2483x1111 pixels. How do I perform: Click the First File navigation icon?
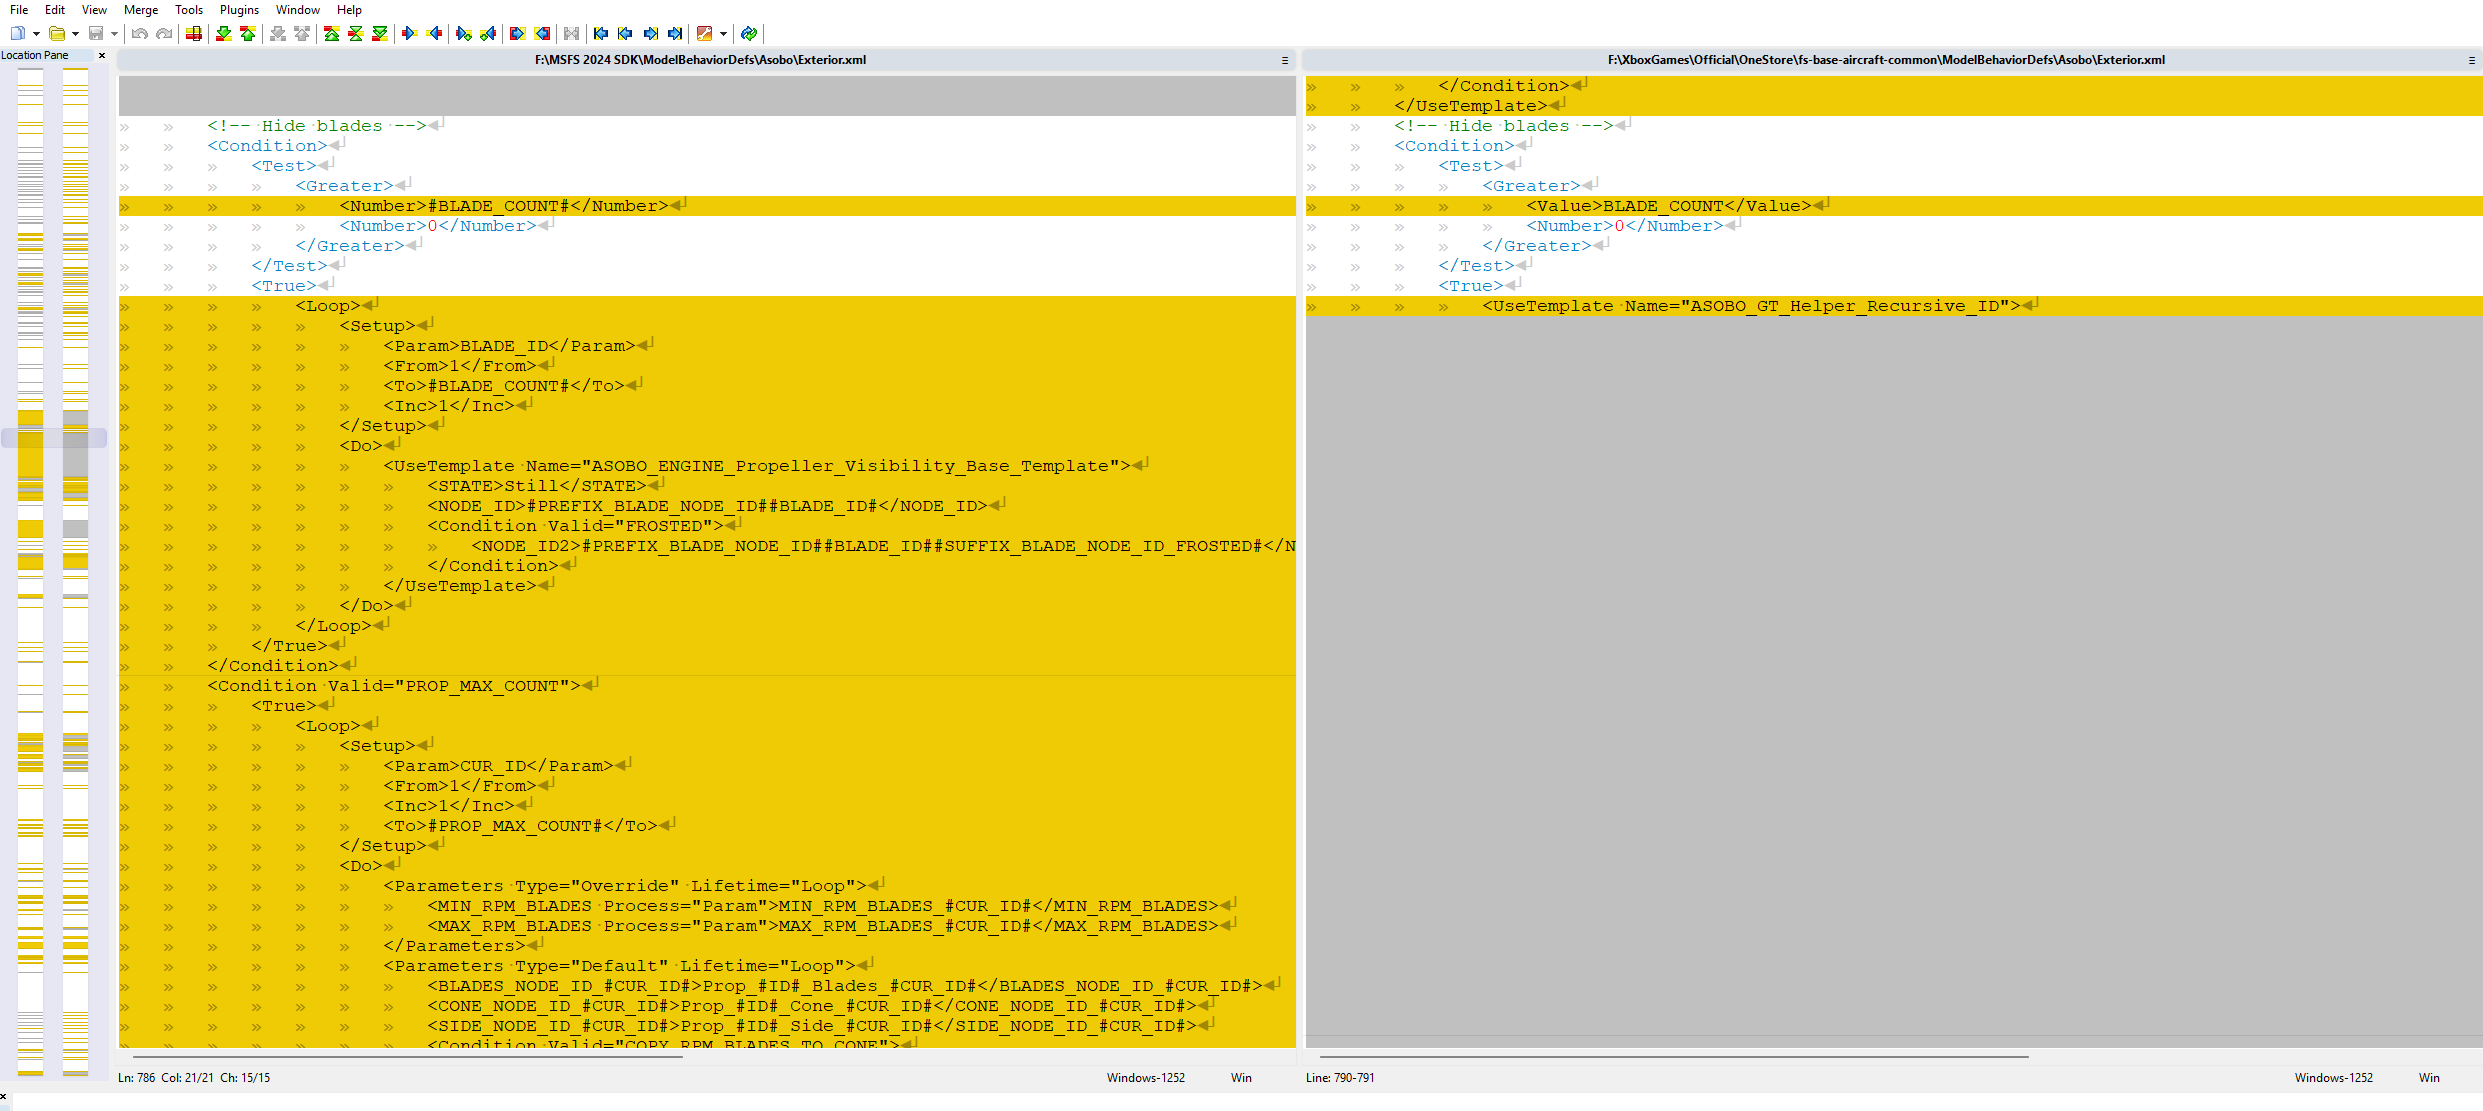click(601, 33)
